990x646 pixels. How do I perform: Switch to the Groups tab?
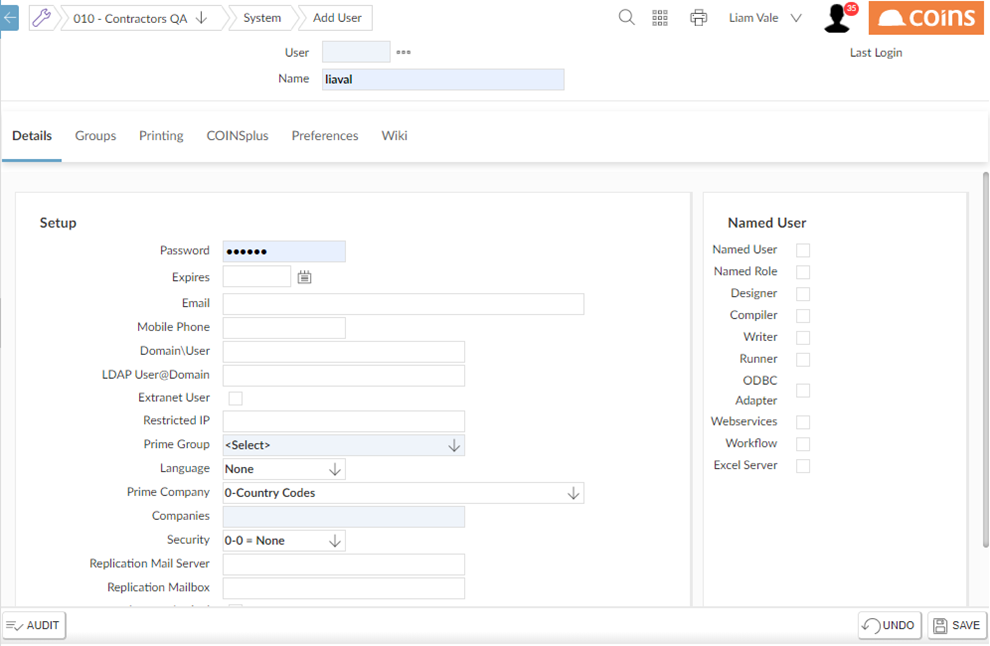click(x=95, y=135)
